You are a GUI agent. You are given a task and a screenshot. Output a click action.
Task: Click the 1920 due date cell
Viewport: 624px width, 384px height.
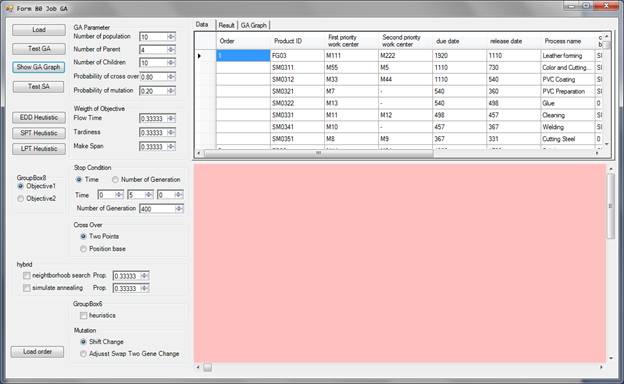[x=460, y=56]
